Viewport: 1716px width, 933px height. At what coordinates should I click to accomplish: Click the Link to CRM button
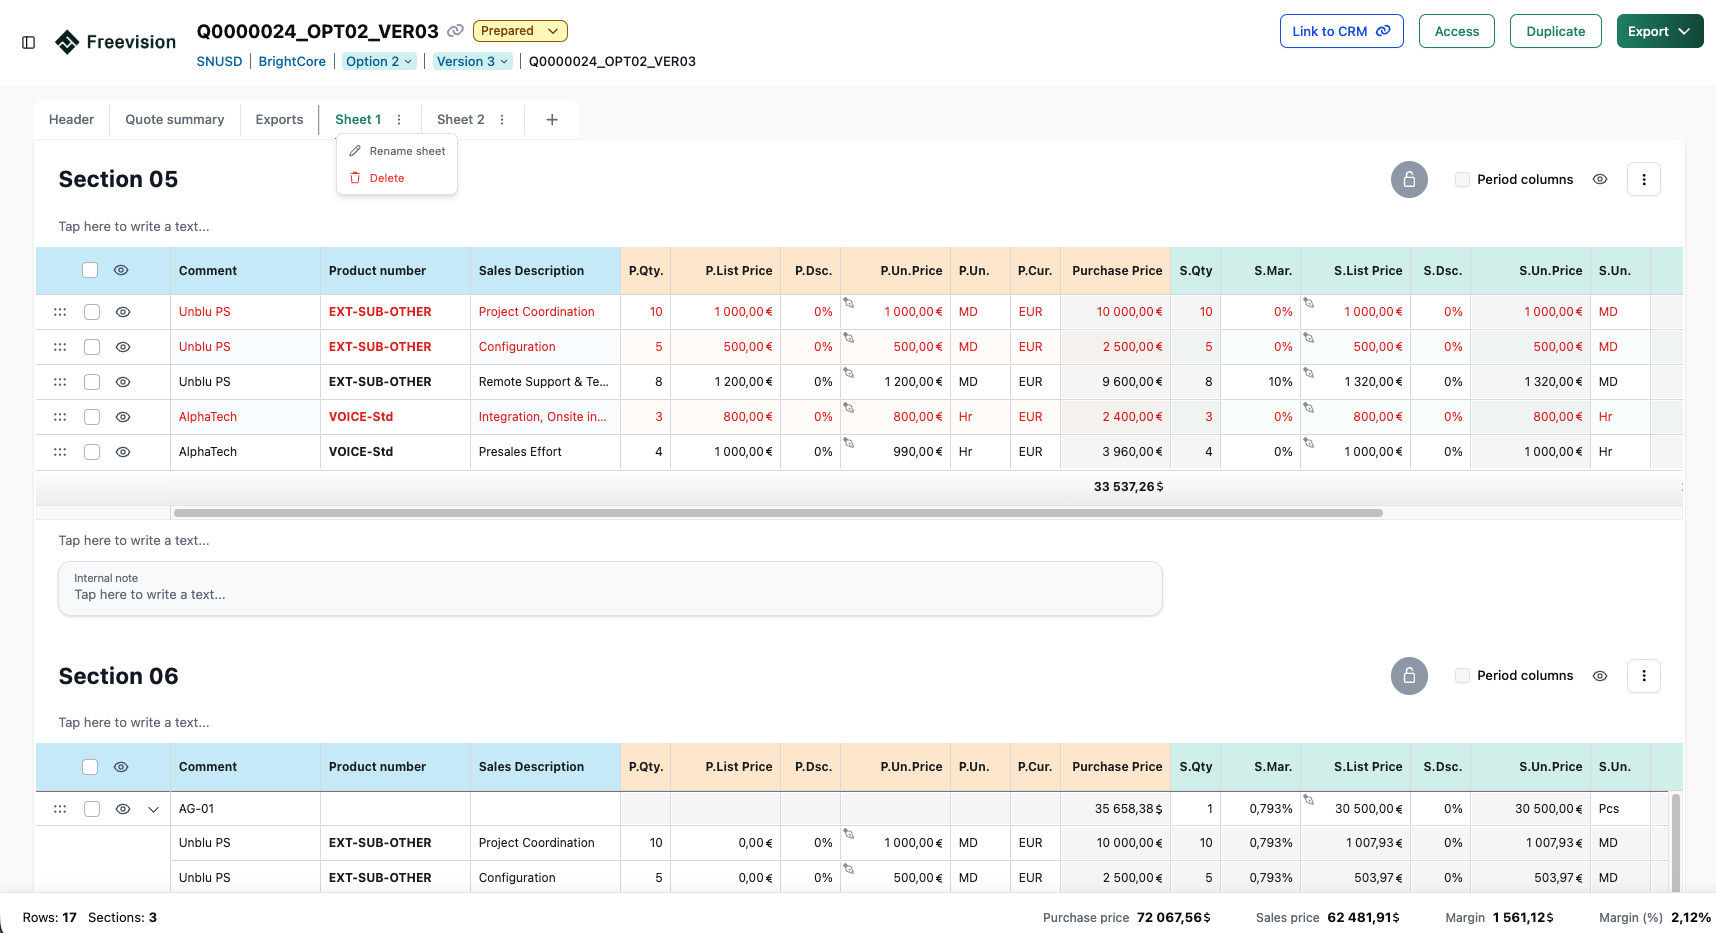coord(1341,31)
